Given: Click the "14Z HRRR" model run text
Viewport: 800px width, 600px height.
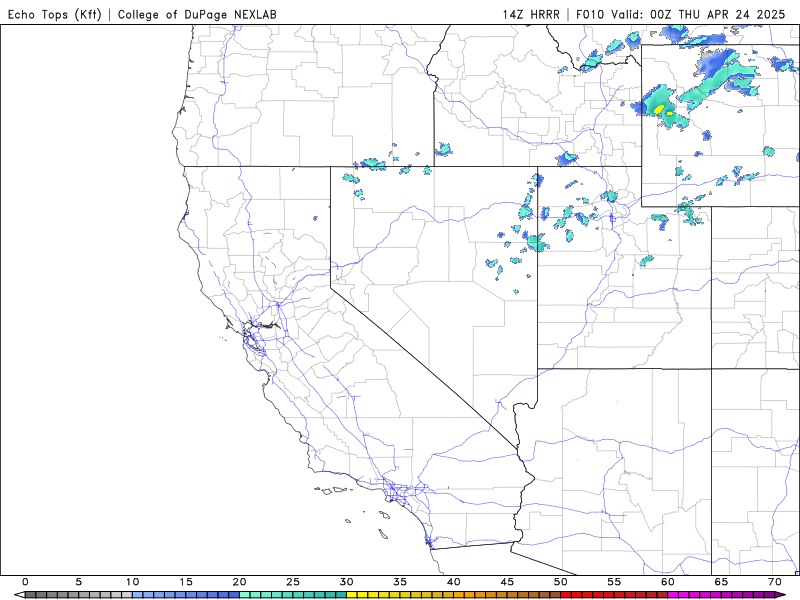Looking at the screenshot, I should (531, 14).
